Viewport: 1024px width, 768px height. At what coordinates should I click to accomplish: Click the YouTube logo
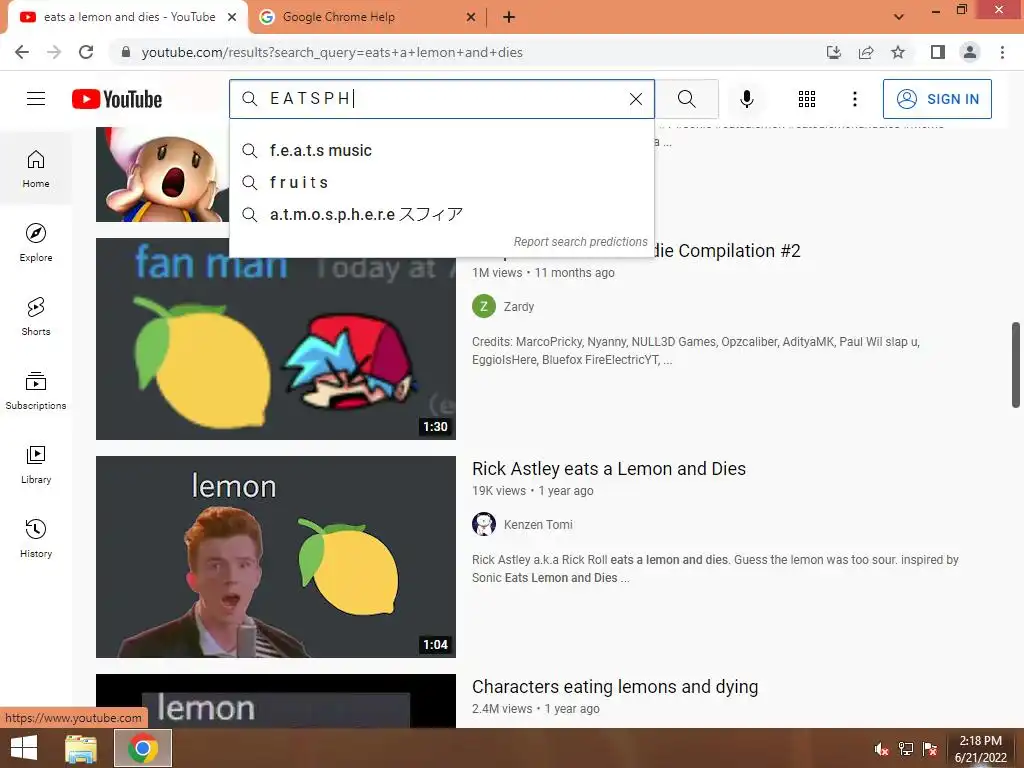[117, 99]
